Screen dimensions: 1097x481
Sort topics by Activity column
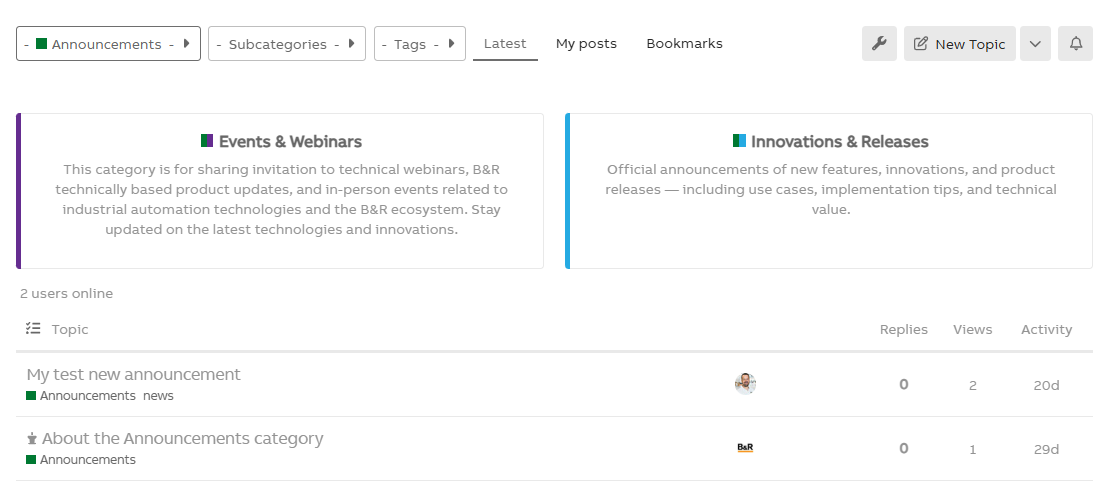1046,329
